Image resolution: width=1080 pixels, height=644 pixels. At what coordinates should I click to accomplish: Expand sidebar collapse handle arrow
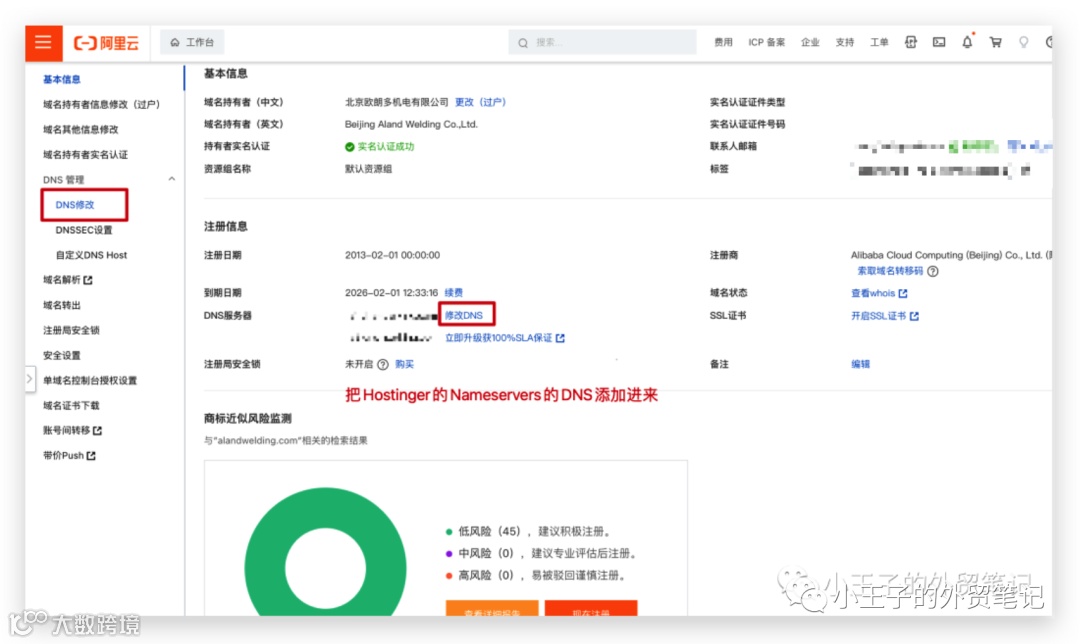(30, 379)
